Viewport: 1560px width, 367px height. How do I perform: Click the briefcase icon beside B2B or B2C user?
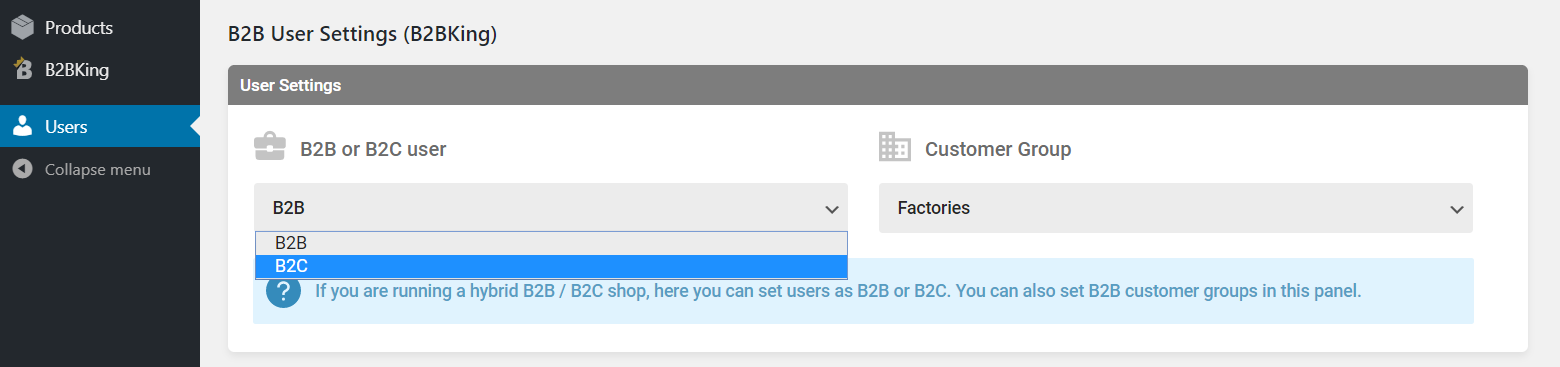270,148
